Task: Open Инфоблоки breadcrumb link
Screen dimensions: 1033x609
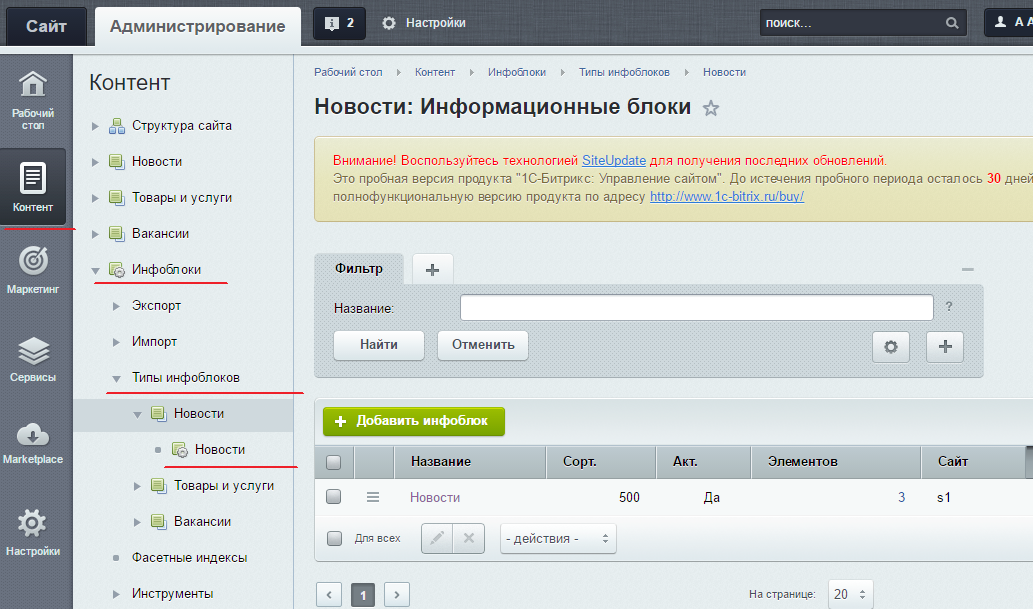Action: (516, 72)
